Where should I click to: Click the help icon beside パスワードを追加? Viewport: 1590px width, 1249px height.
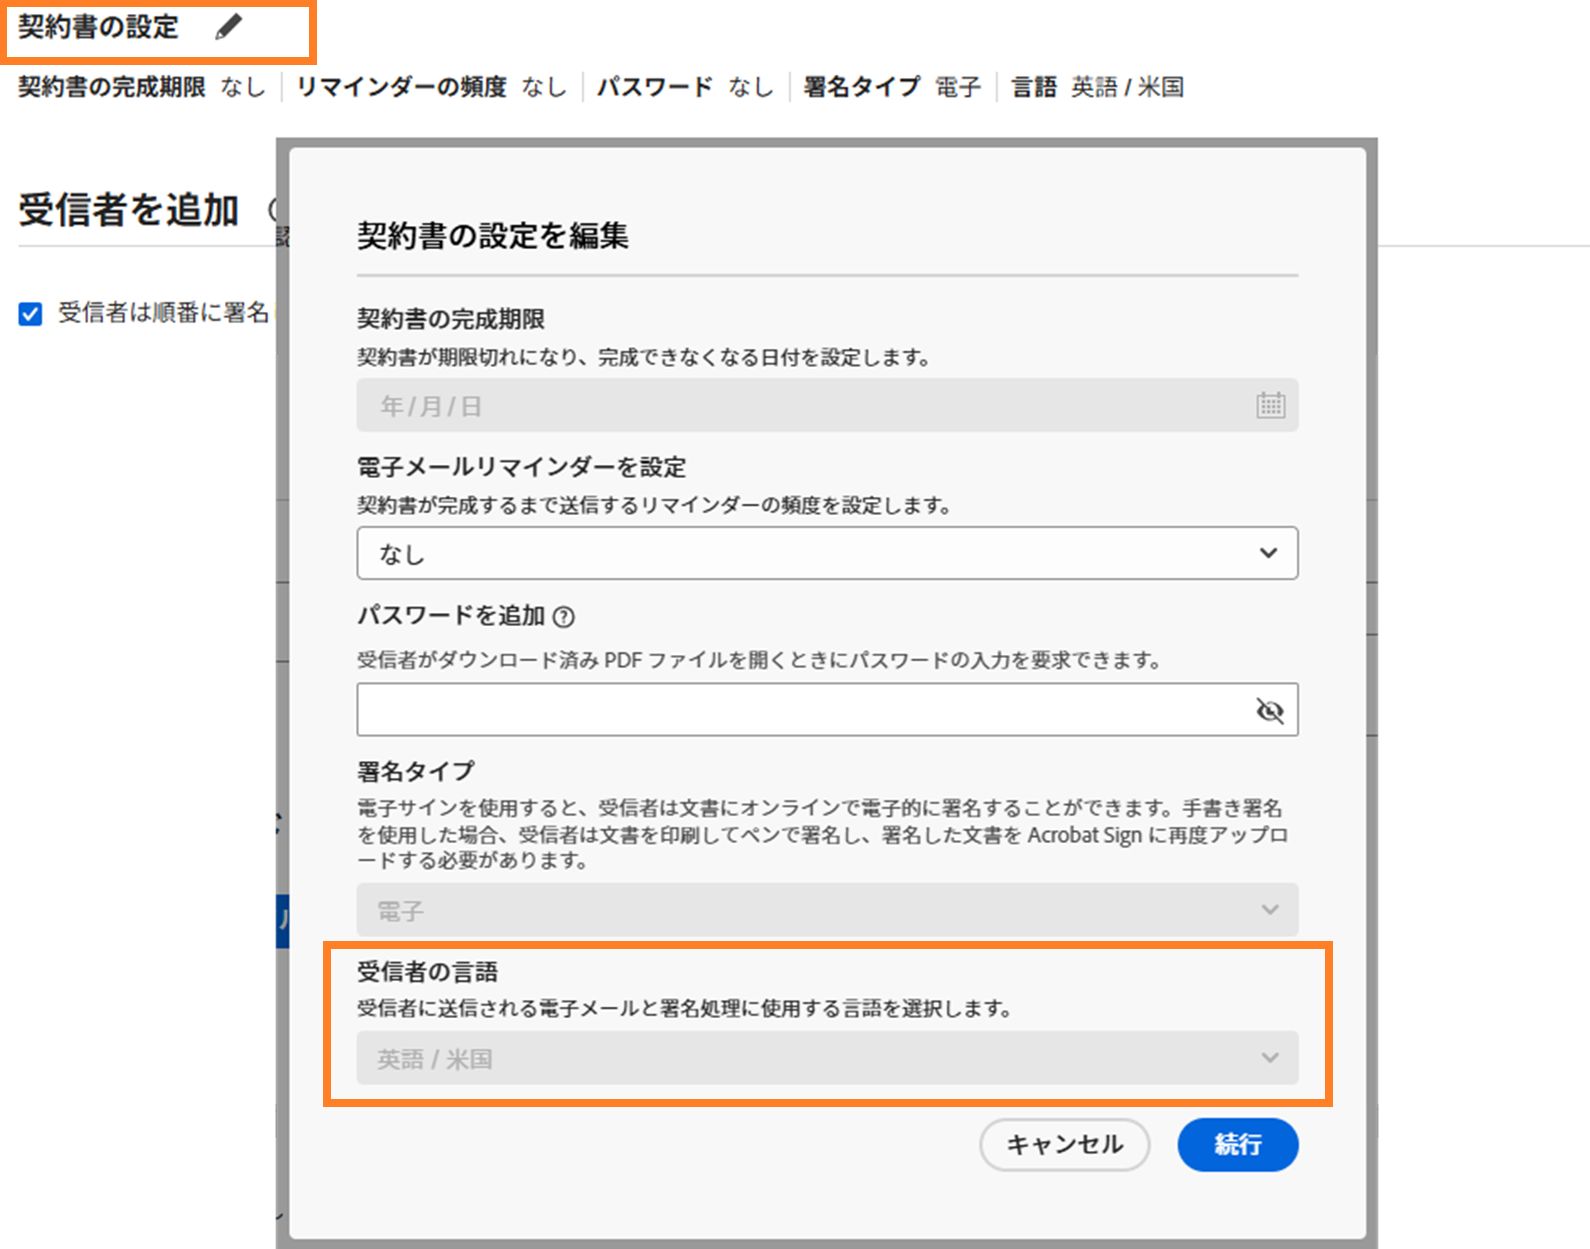[564, 617]
